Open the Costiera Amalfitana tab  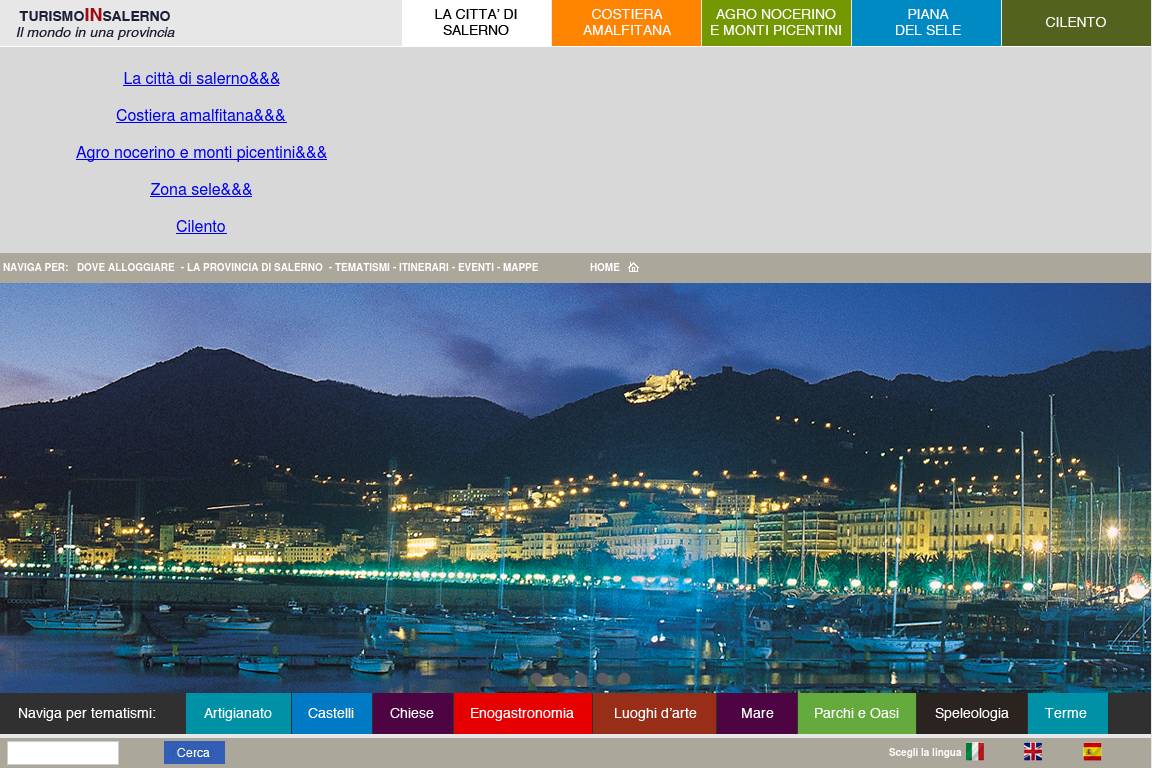tap(627, 23)
